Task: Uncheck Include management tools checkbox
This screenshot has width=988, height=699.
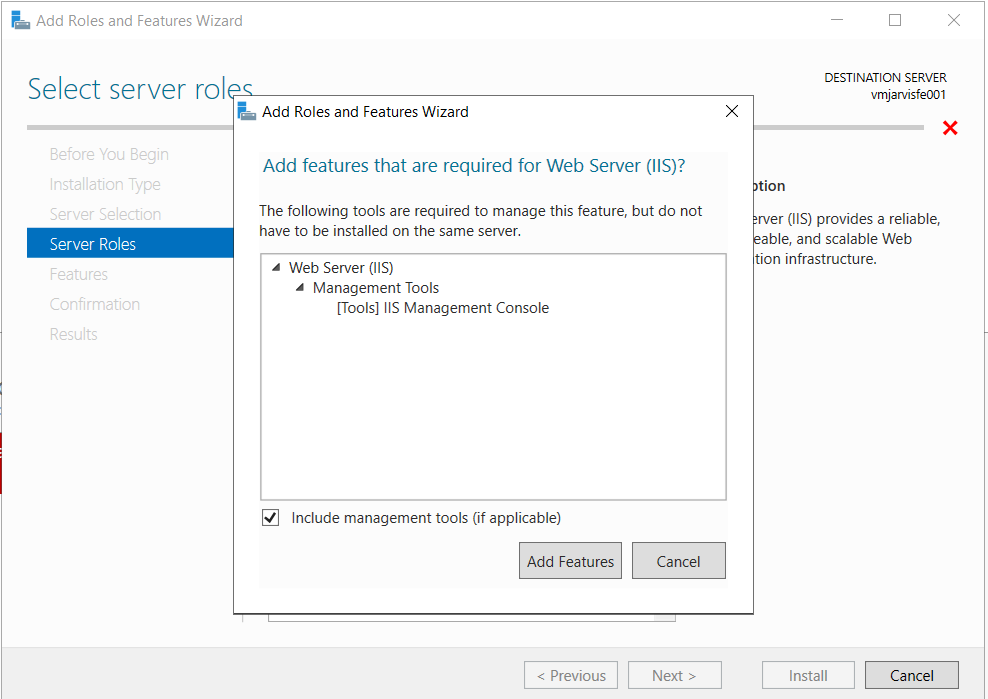Action: pyautogui.click(x=270, y=517)
